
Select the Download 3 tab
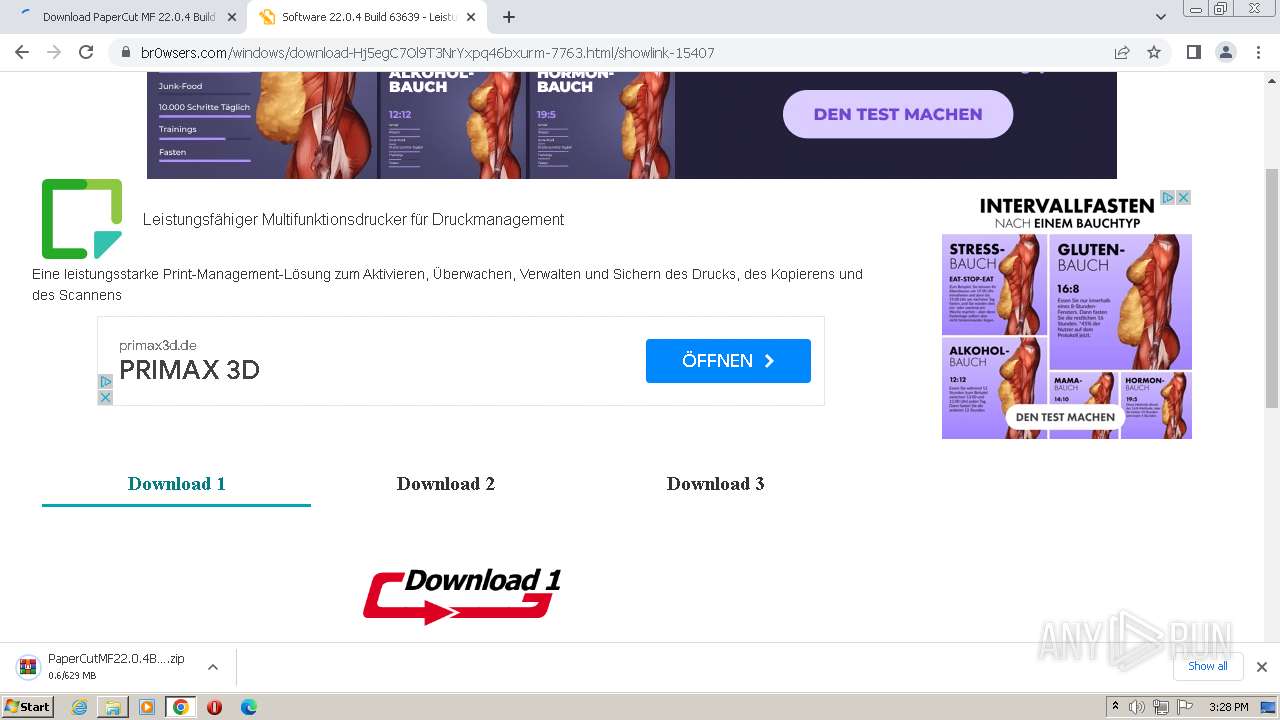pos(716,484)
